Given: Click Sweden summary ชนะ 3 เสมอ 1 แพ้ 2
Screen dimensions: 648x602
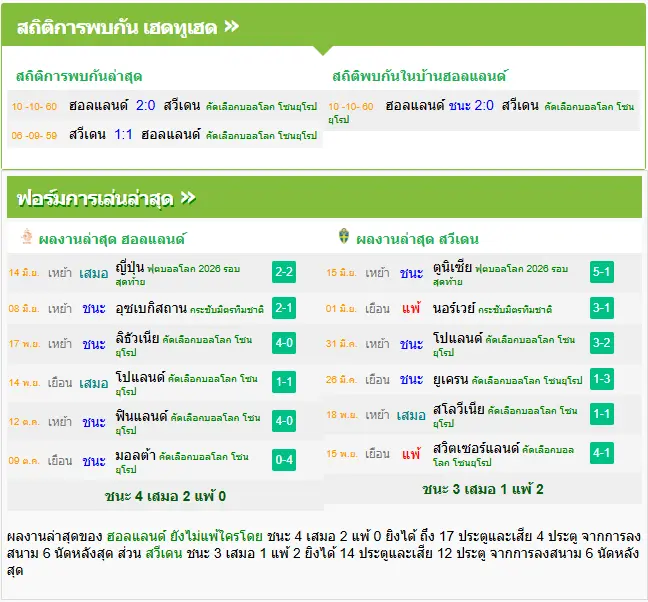Looking at the screenshot, I should click(483, 489).
